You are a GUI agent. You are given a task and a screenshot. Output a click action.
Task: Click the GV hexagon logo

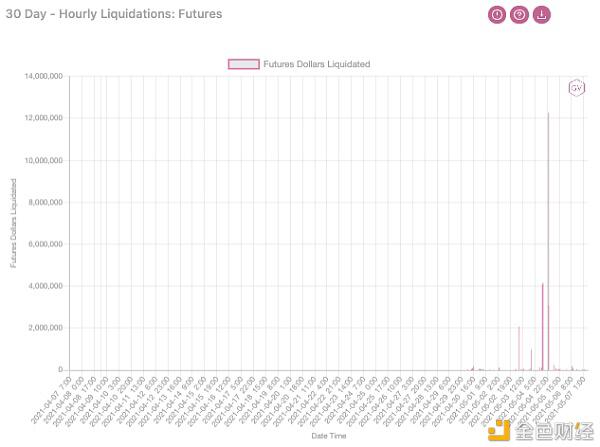coord(576,88)
